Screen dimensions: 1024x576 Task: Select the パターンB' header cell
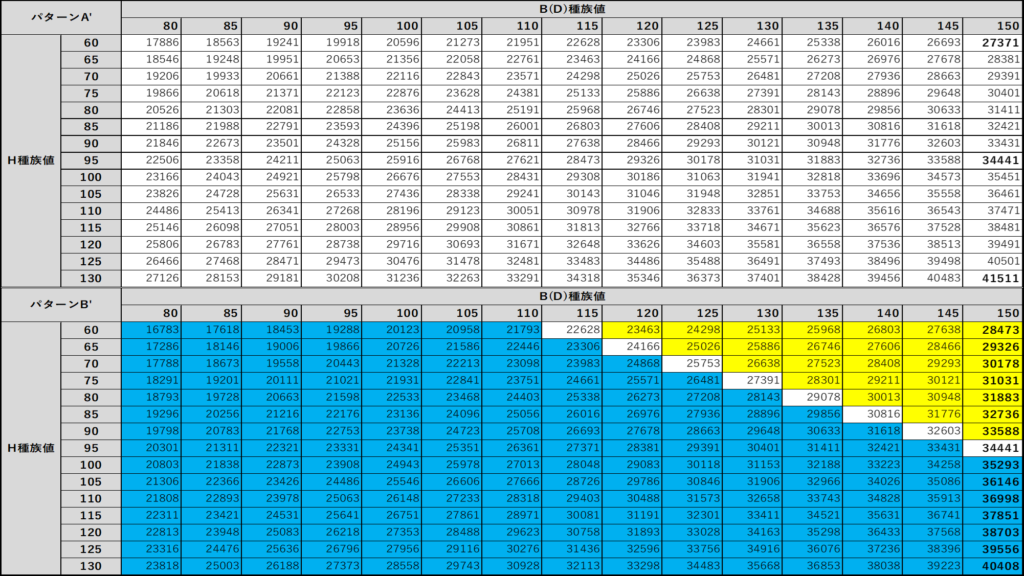pyautogui.click(x=60, y=304)
